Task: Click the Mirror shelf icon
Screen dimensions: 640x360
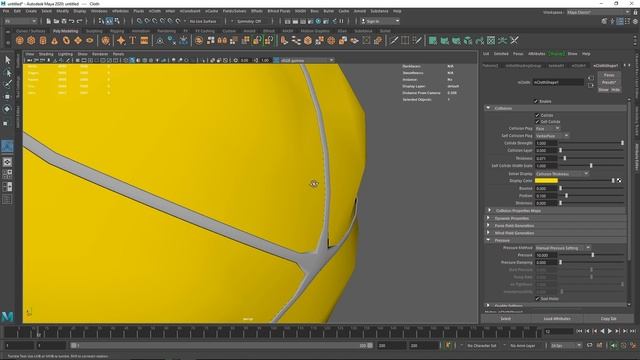Action: (222, 40)
